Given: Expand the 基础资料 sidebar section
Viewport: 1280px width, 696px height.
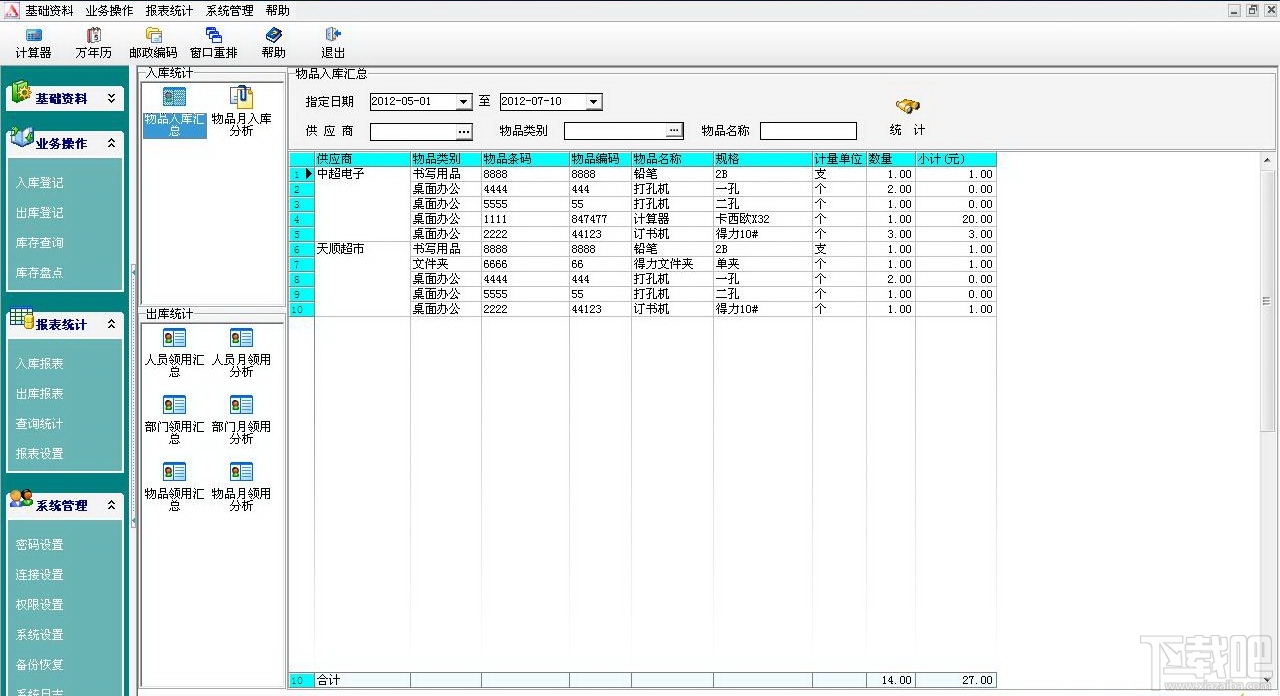Looking at the screenshot, I should (x=111, y=98).
